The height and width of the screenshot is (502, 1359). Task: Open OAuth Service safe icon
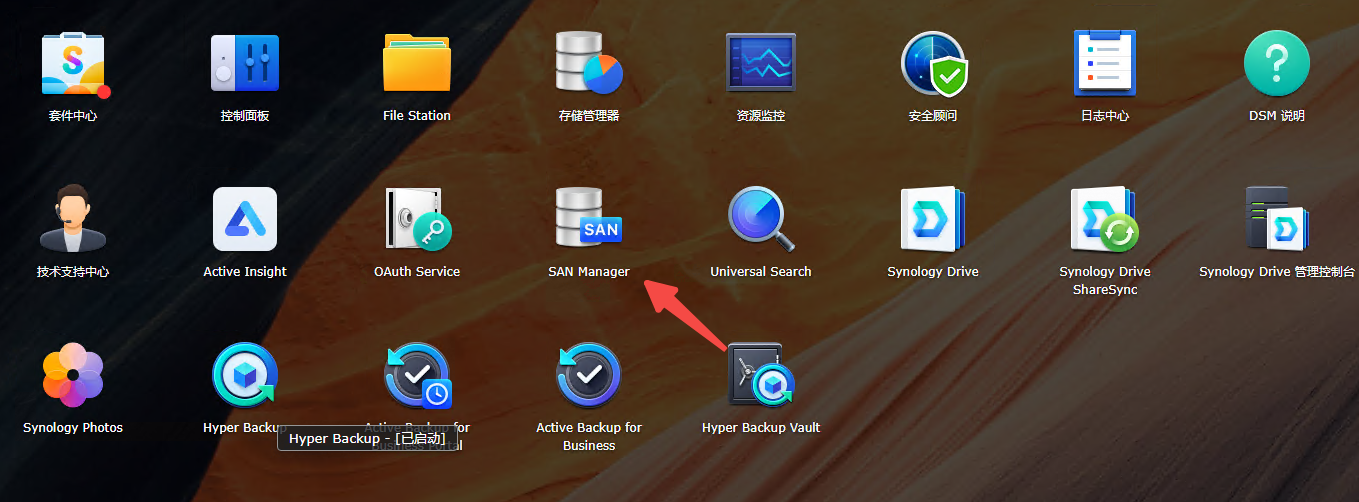pyautogui.click(x=419, y=219)
